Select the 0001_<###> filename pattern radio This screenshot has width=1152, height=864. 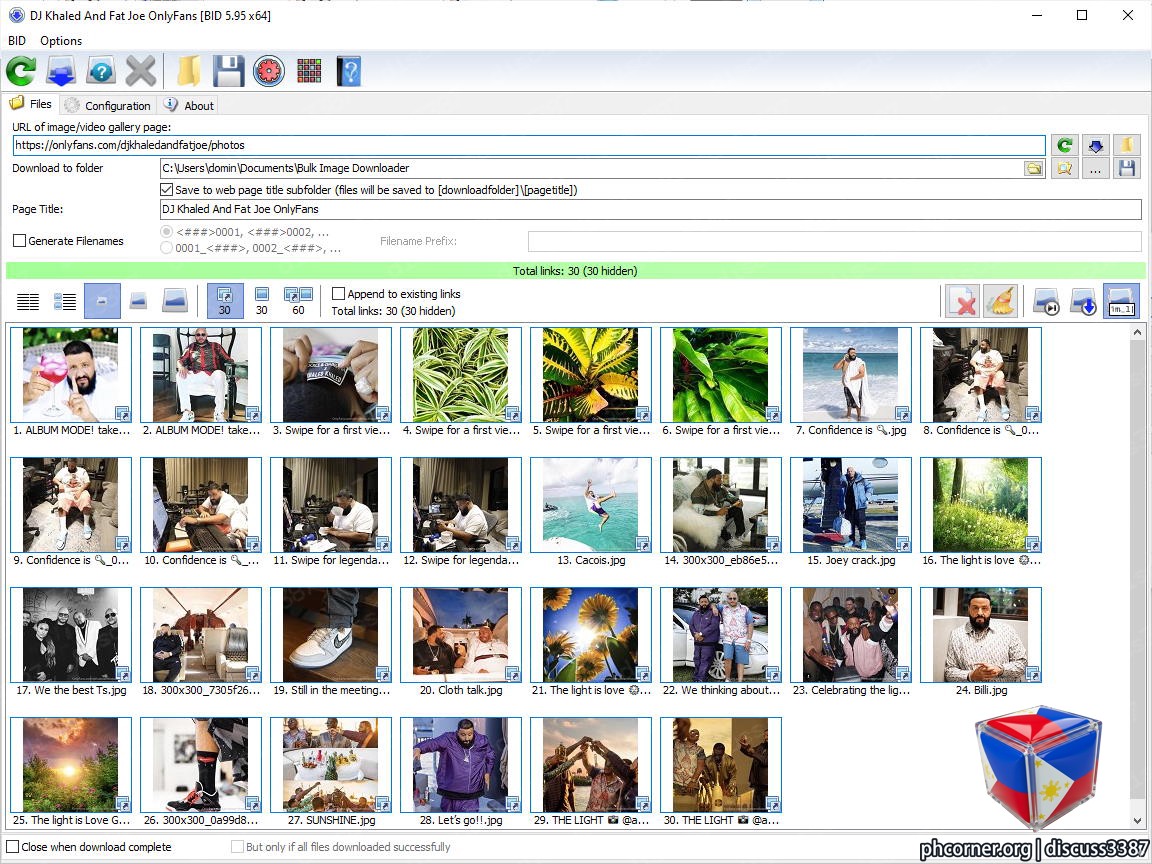167,248
